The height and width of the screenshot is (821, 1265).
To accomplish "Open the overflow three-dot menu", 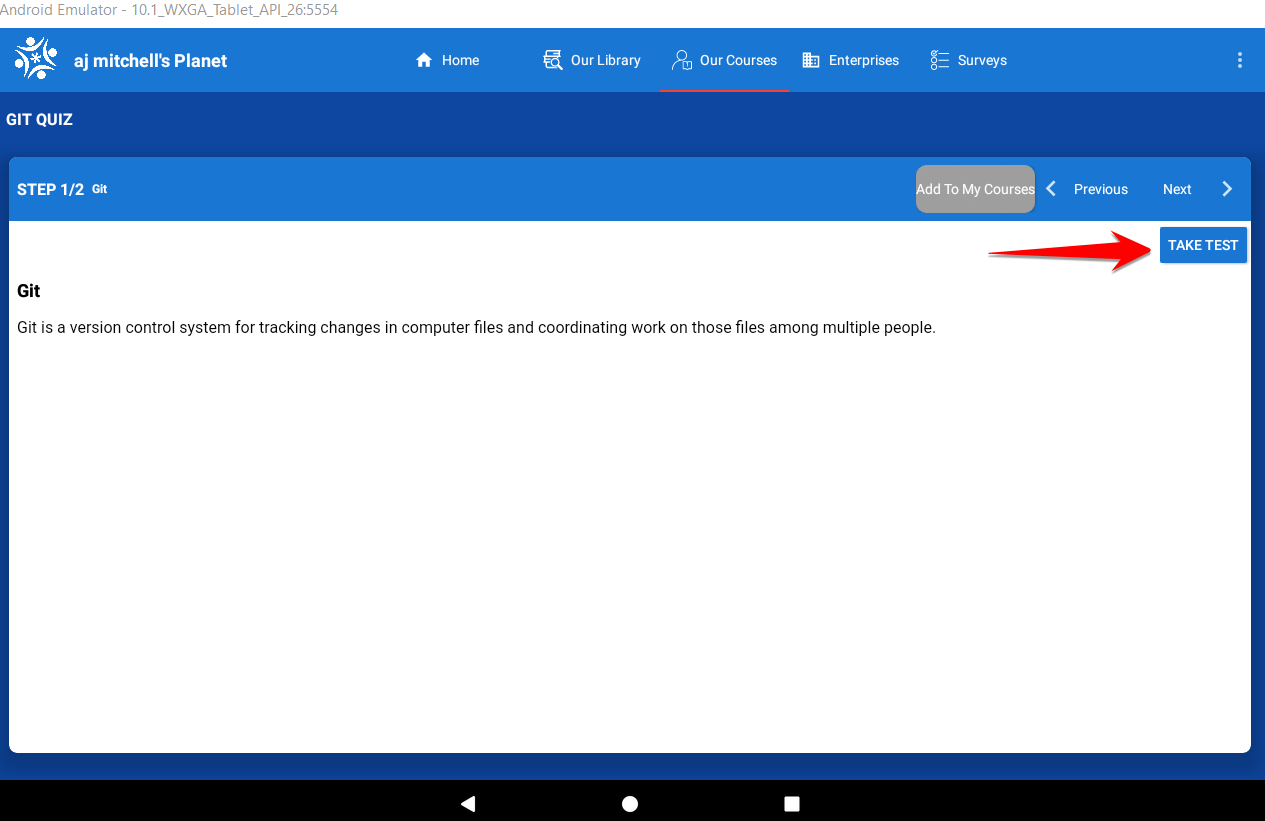I will click(1239, 60).
